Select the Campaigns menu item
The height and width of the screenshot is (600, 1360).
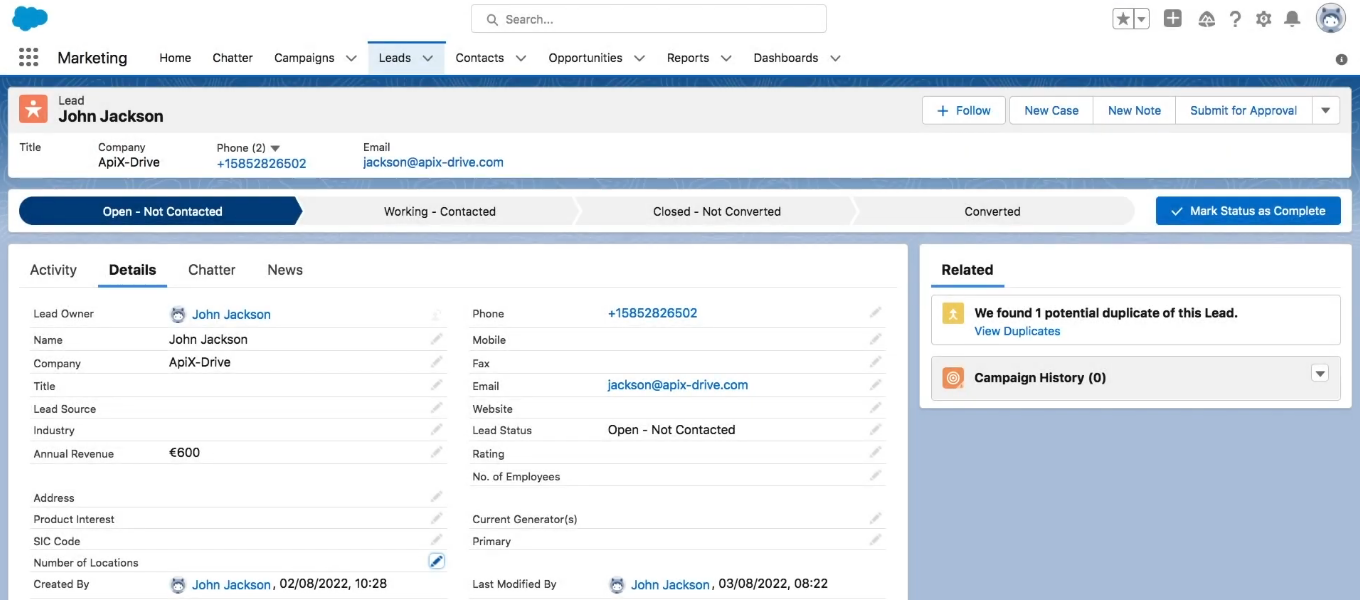[x=305, y=58]
